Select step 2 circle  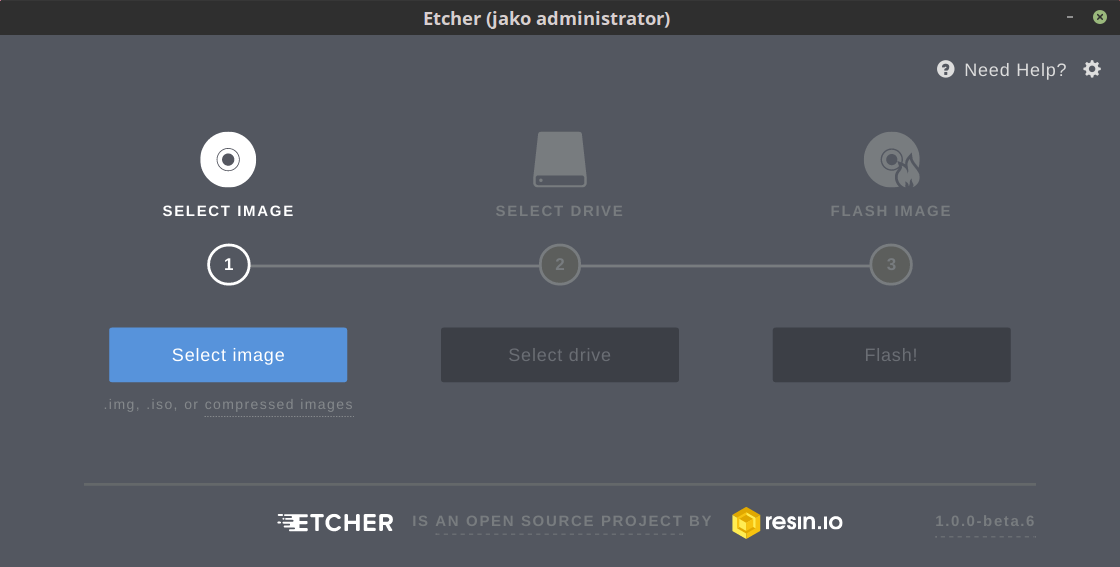point(560,265)
